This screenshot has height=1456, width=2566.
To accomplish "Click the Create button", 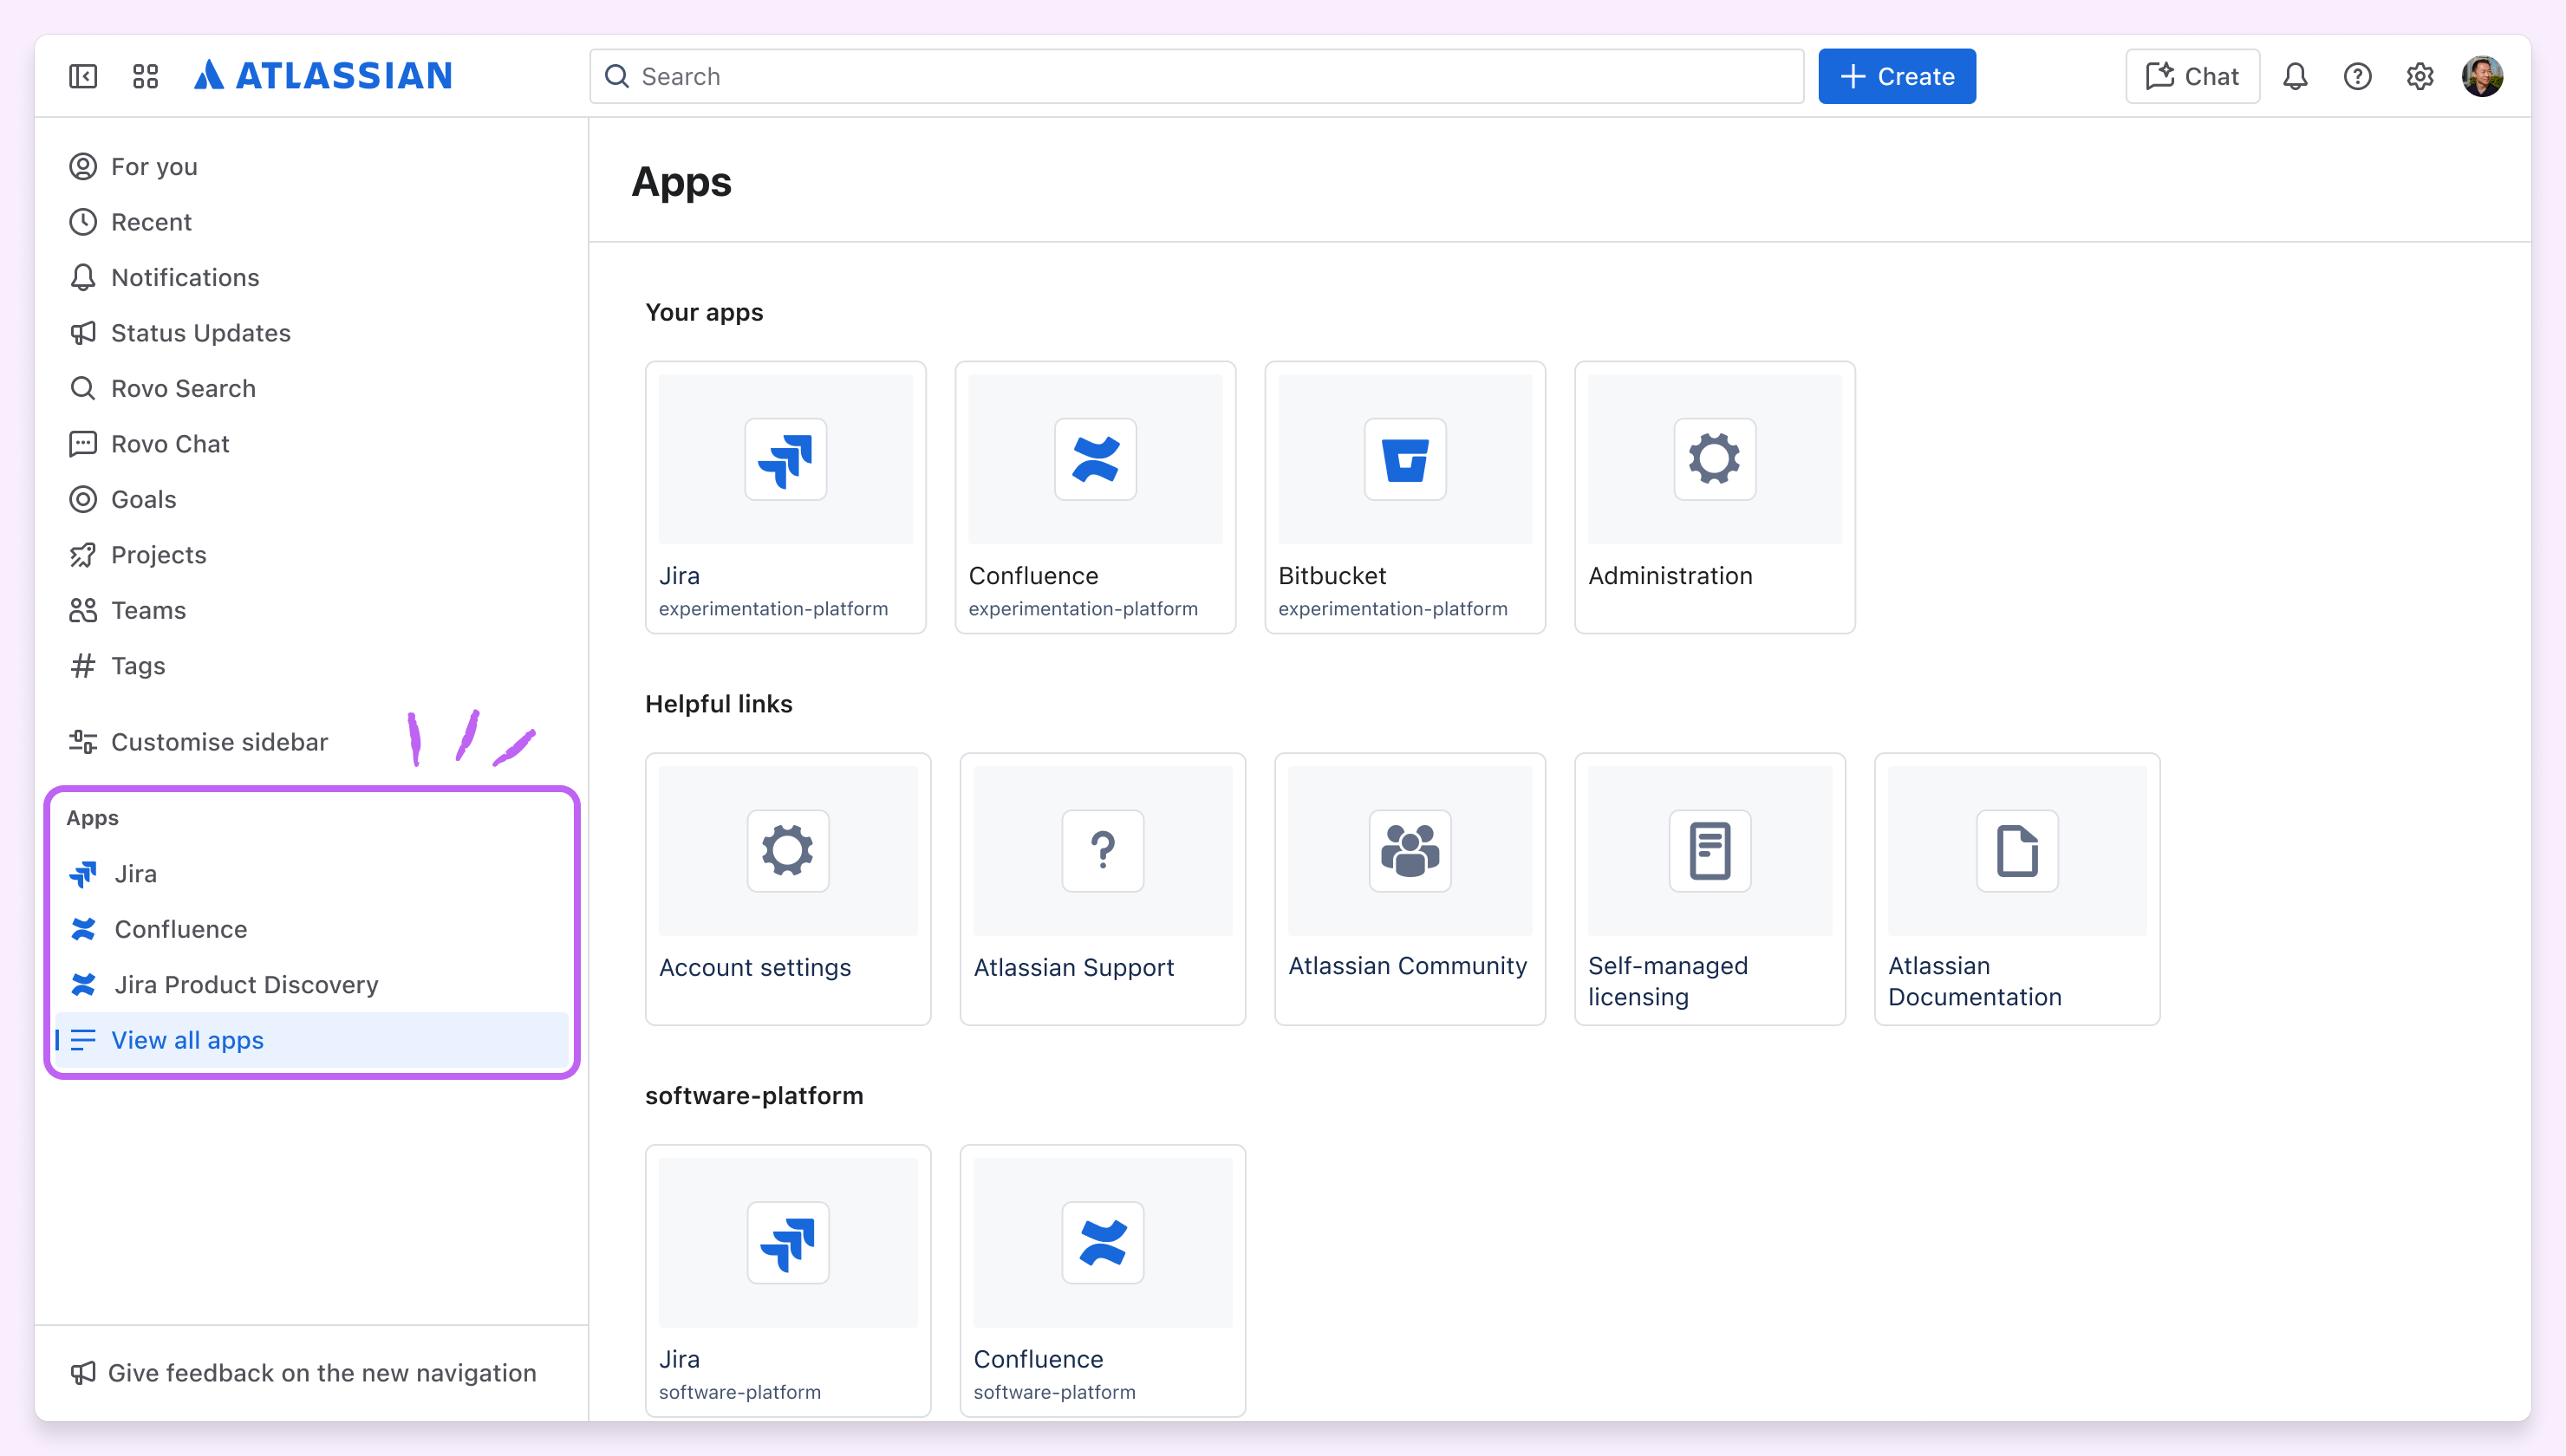I will tap(1896, 76).
